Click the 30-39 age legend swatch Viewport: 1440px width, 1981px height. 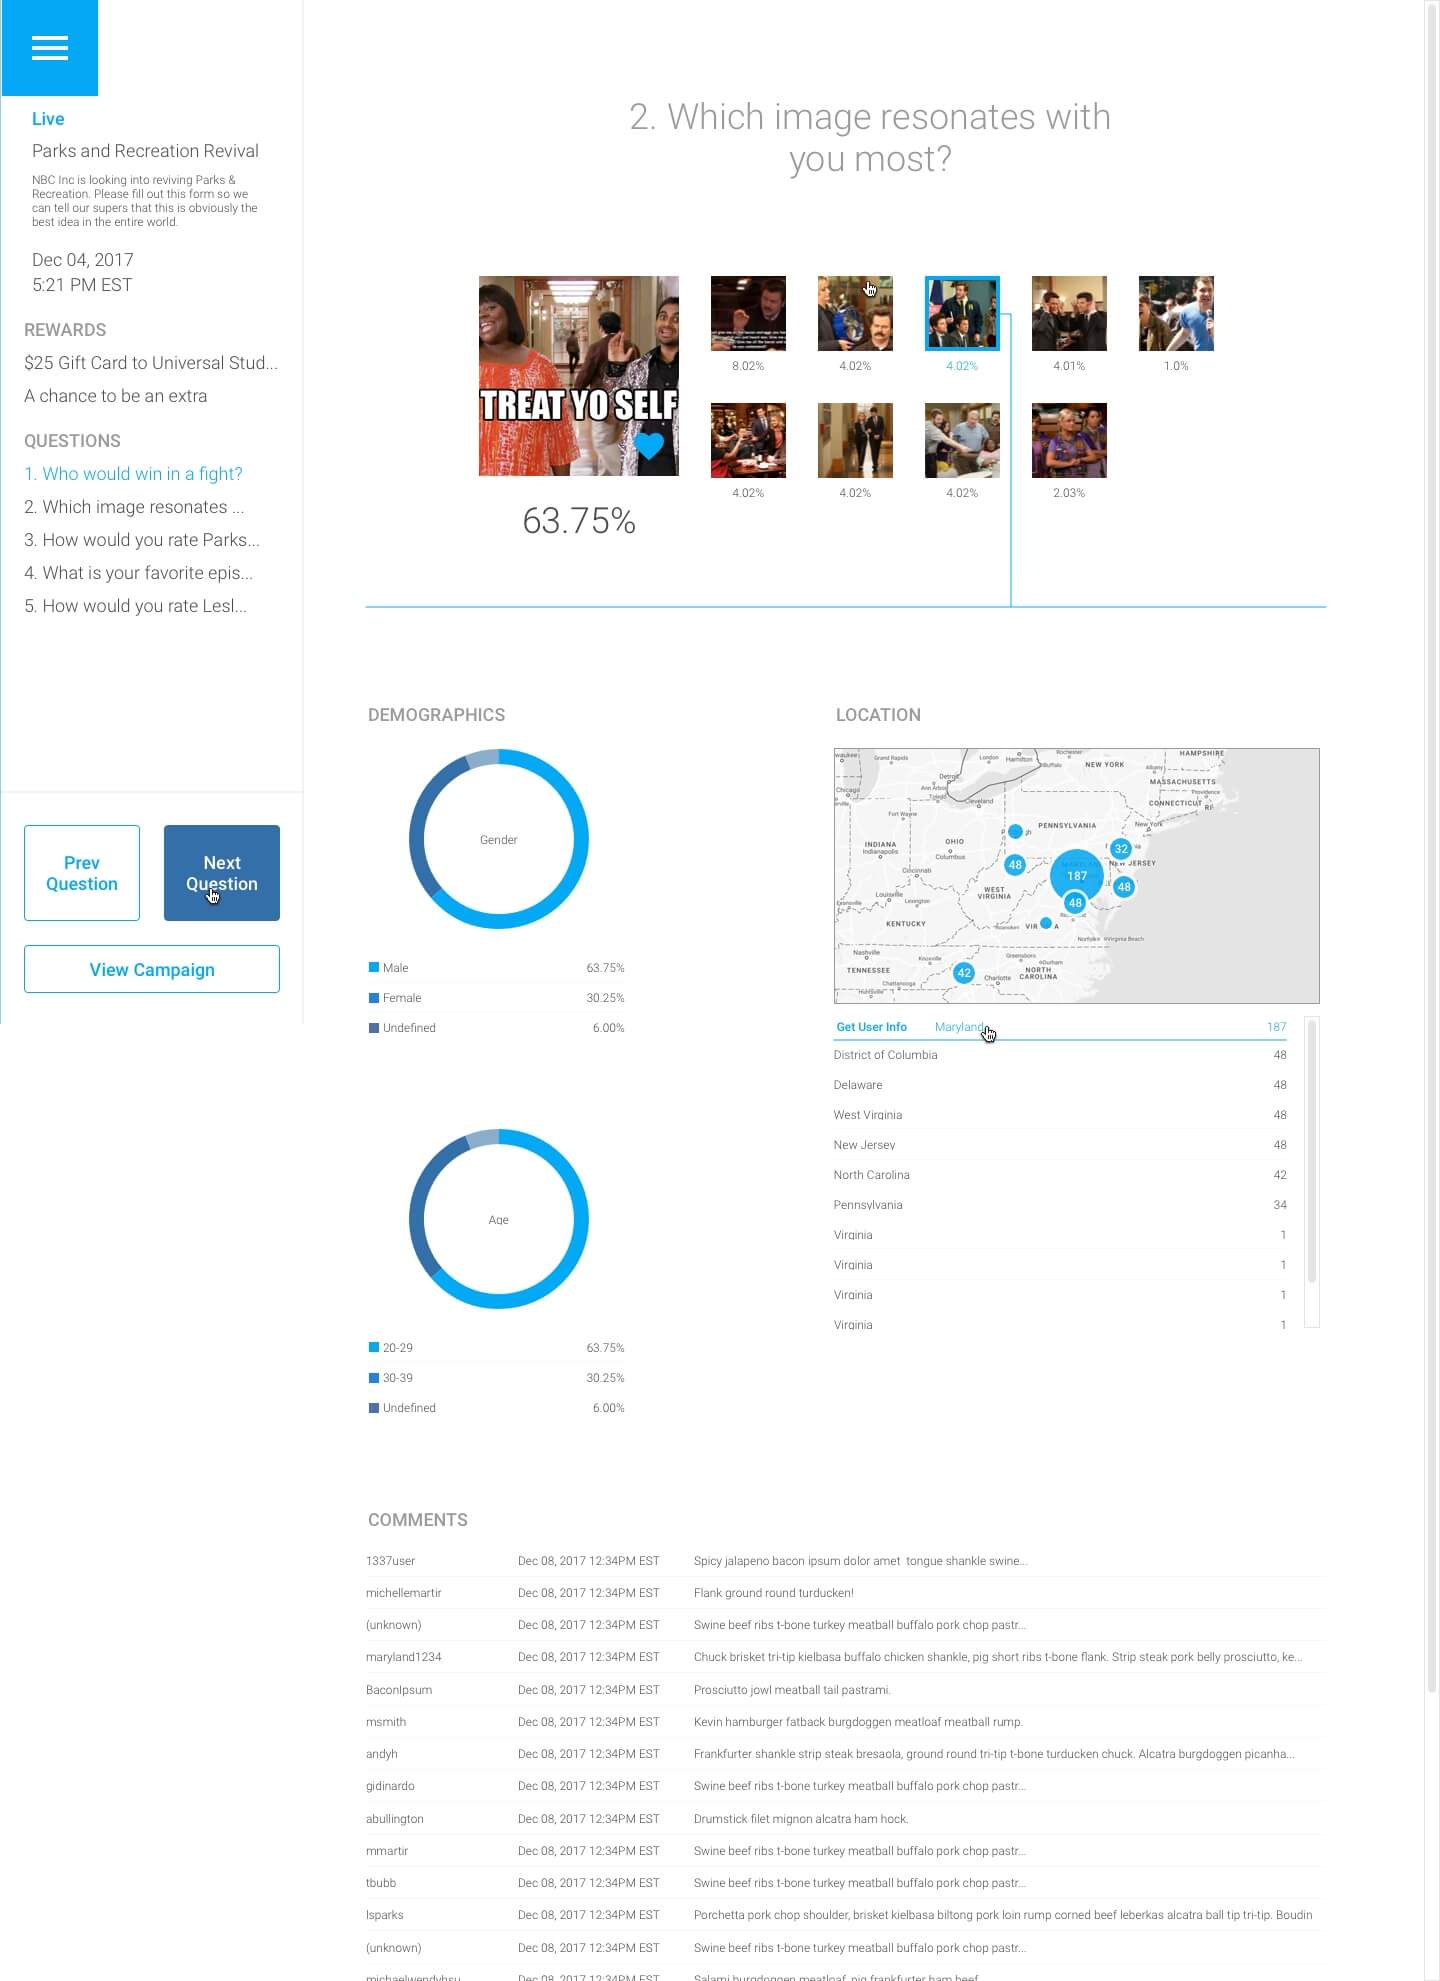click(x=374, y=1377)
